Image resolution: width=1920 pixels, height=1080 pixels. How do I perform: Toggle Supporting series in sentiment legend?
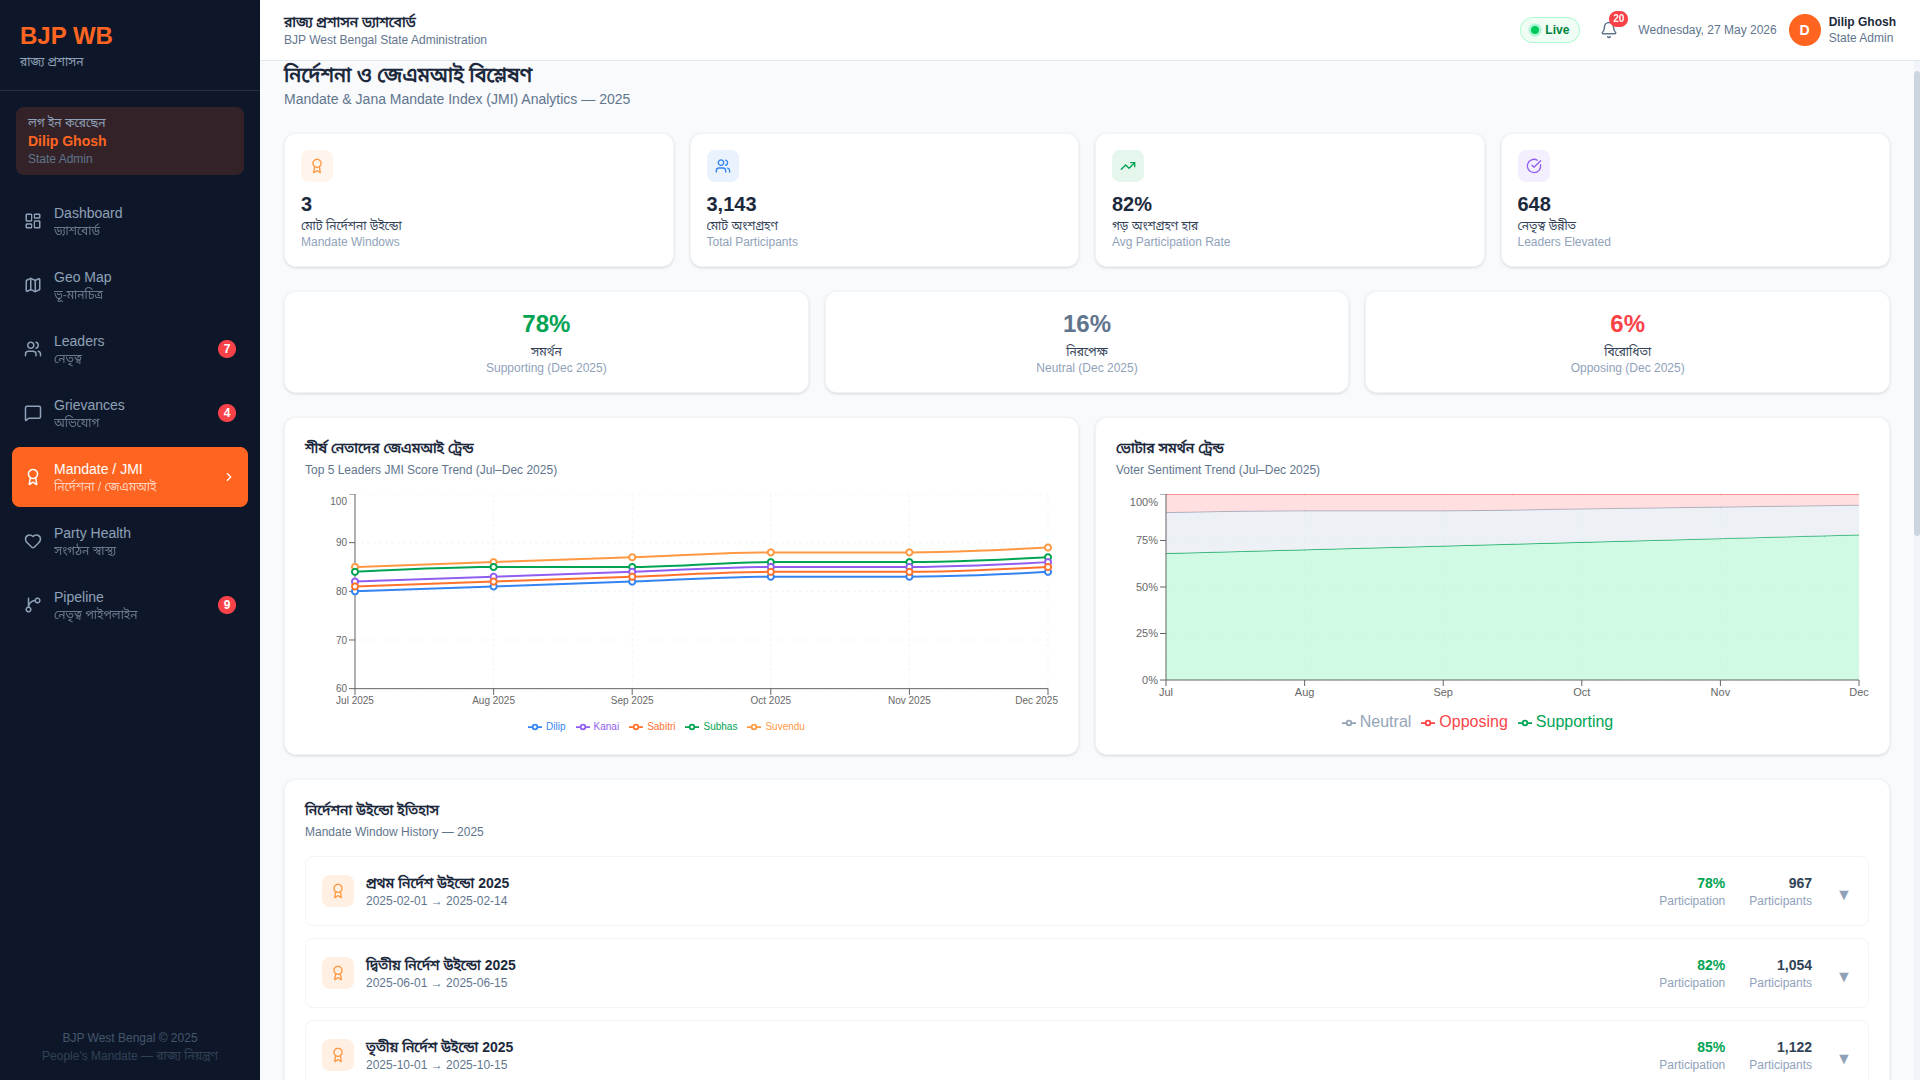1566,722
